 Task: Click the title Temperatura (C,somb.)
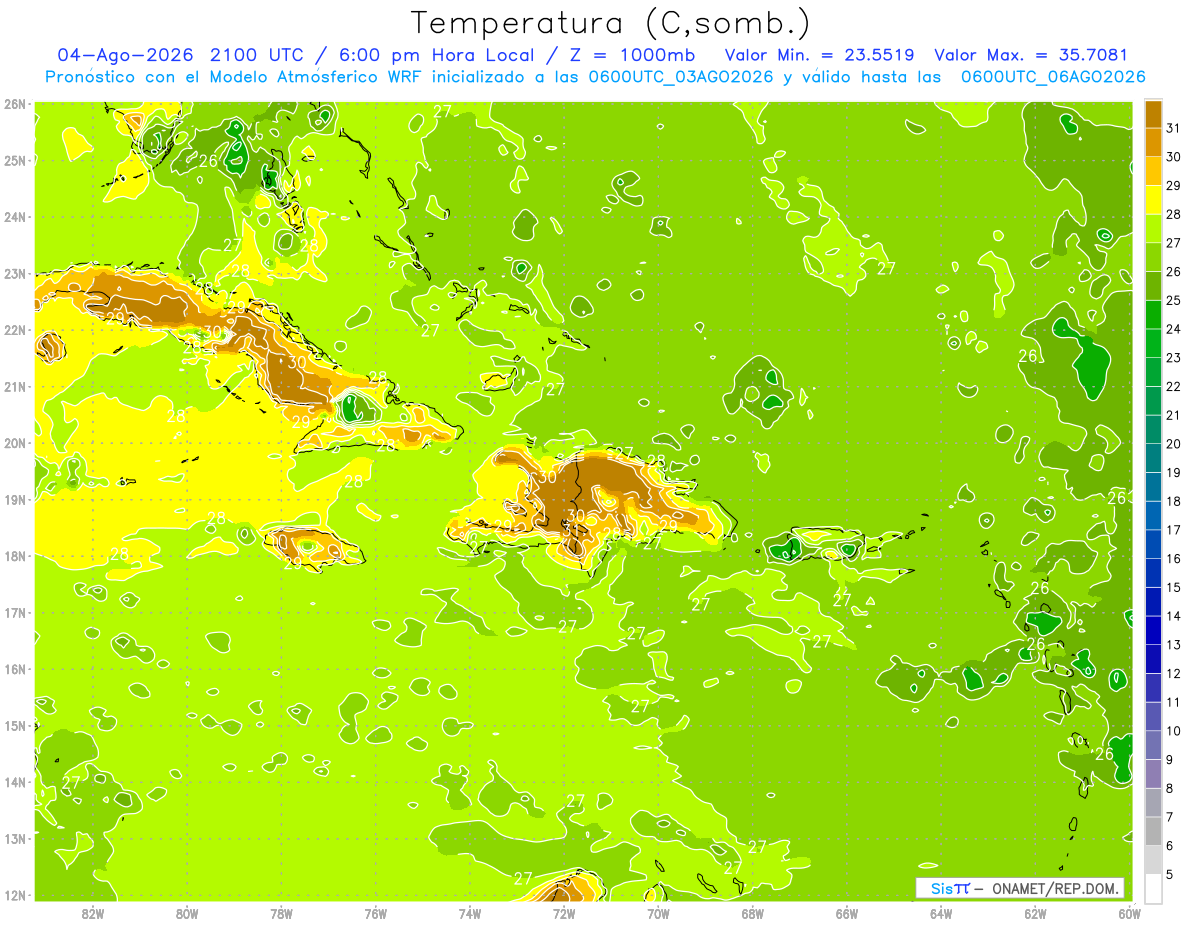pyautogui.click(x=610, y=23)
